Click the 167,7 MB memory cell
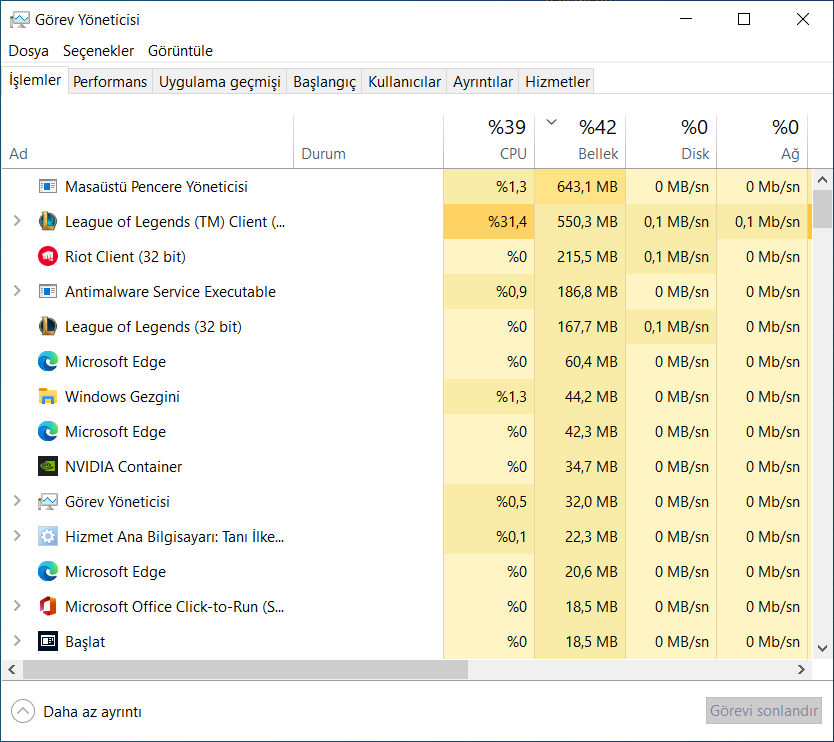834x742 pixels. tap(580, 327)
